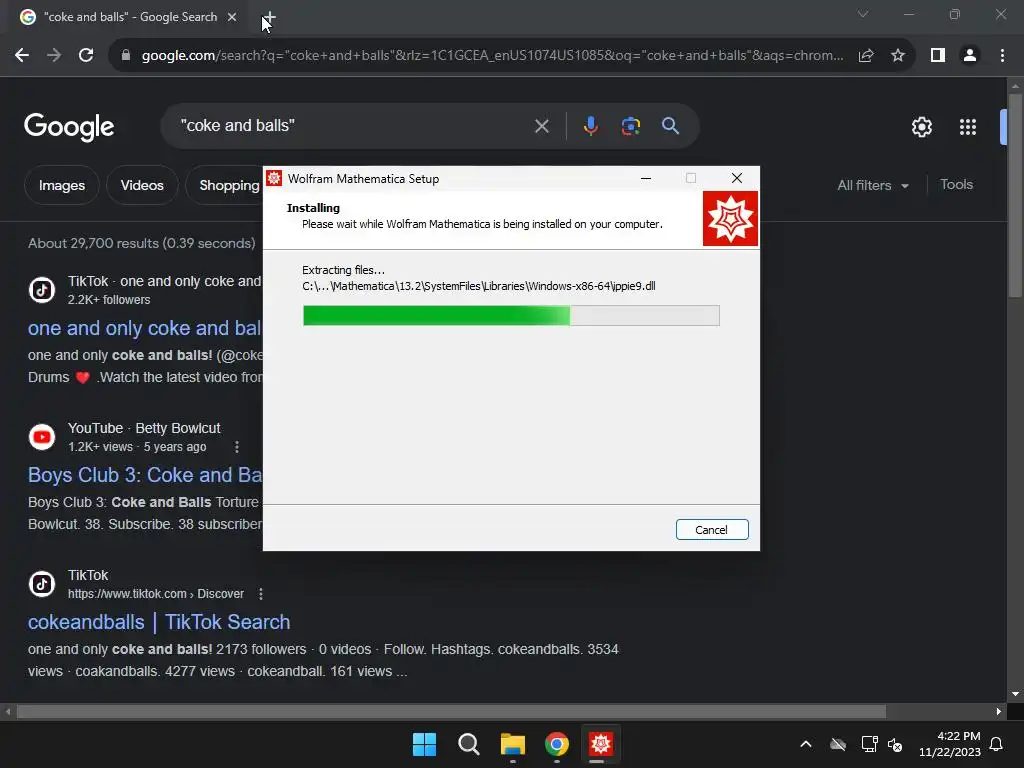The width and height of the screenshot is (1024, 768).
Task: Click the "Extracting files..." status text
Action: [x=344, y=270]
